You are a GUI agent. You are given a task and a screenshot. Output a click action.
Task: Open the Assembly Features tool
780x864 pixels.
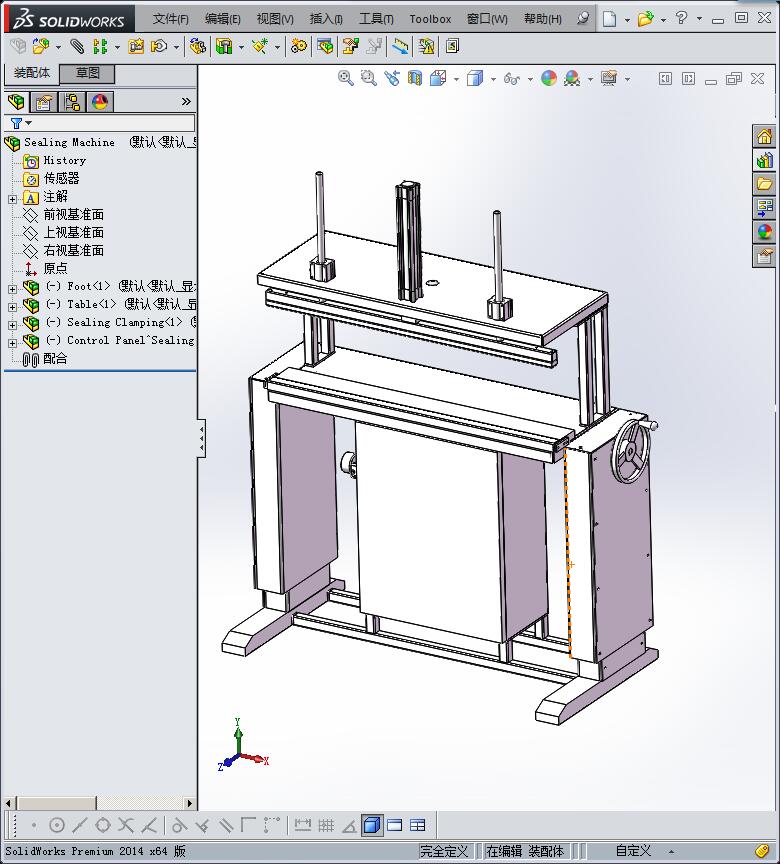(224, 46)
